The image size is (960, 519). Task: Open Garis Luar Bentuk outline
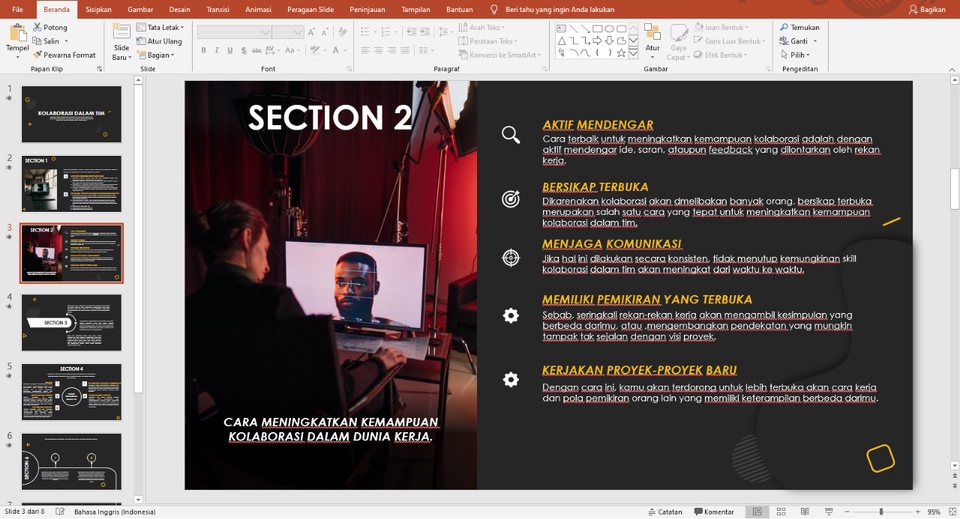[730, 41]
